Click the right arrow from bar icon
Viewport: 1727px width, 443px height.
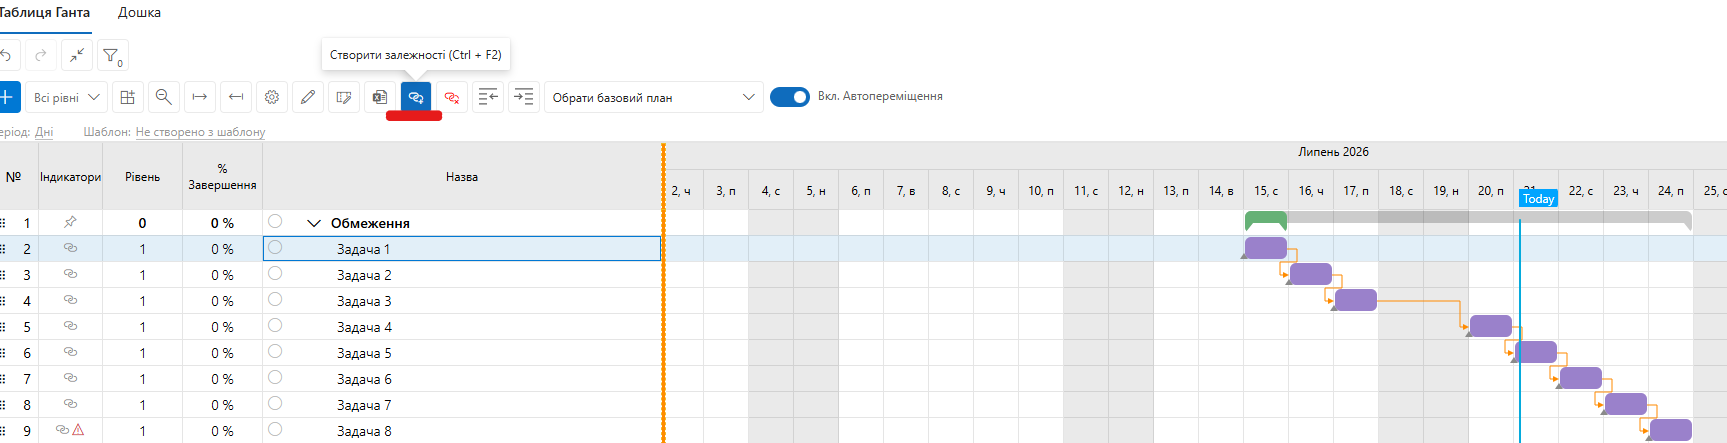pyautogui.click(x=199, y=97)
